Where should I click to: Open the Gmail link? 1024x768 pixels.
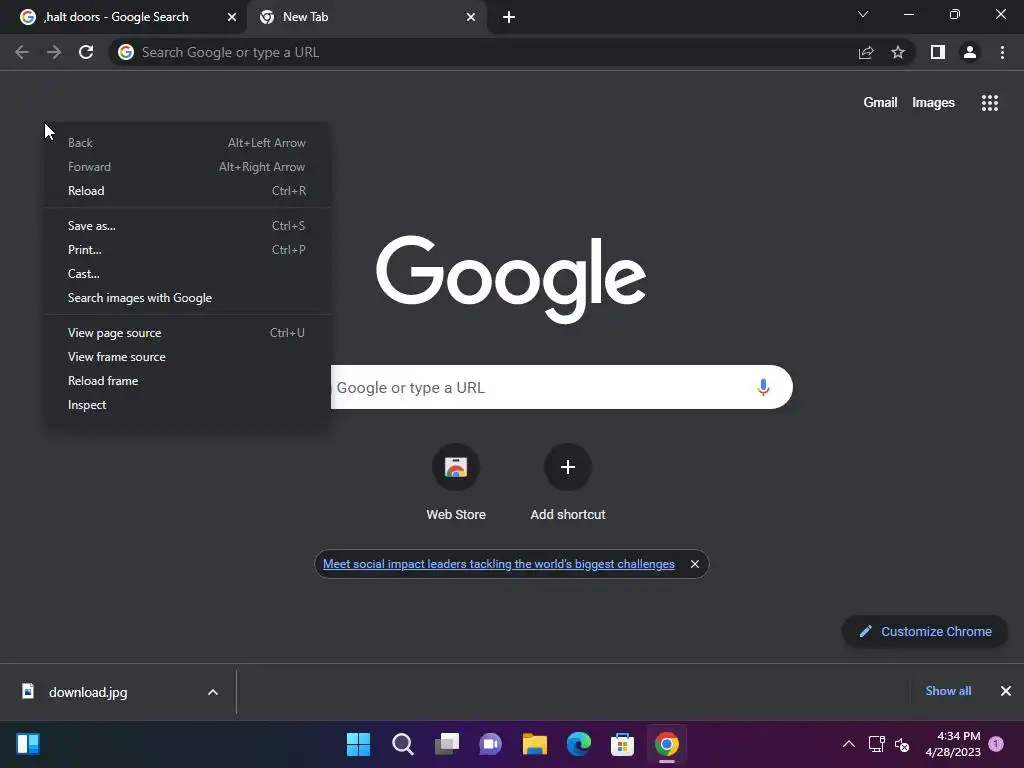point(880,103)
